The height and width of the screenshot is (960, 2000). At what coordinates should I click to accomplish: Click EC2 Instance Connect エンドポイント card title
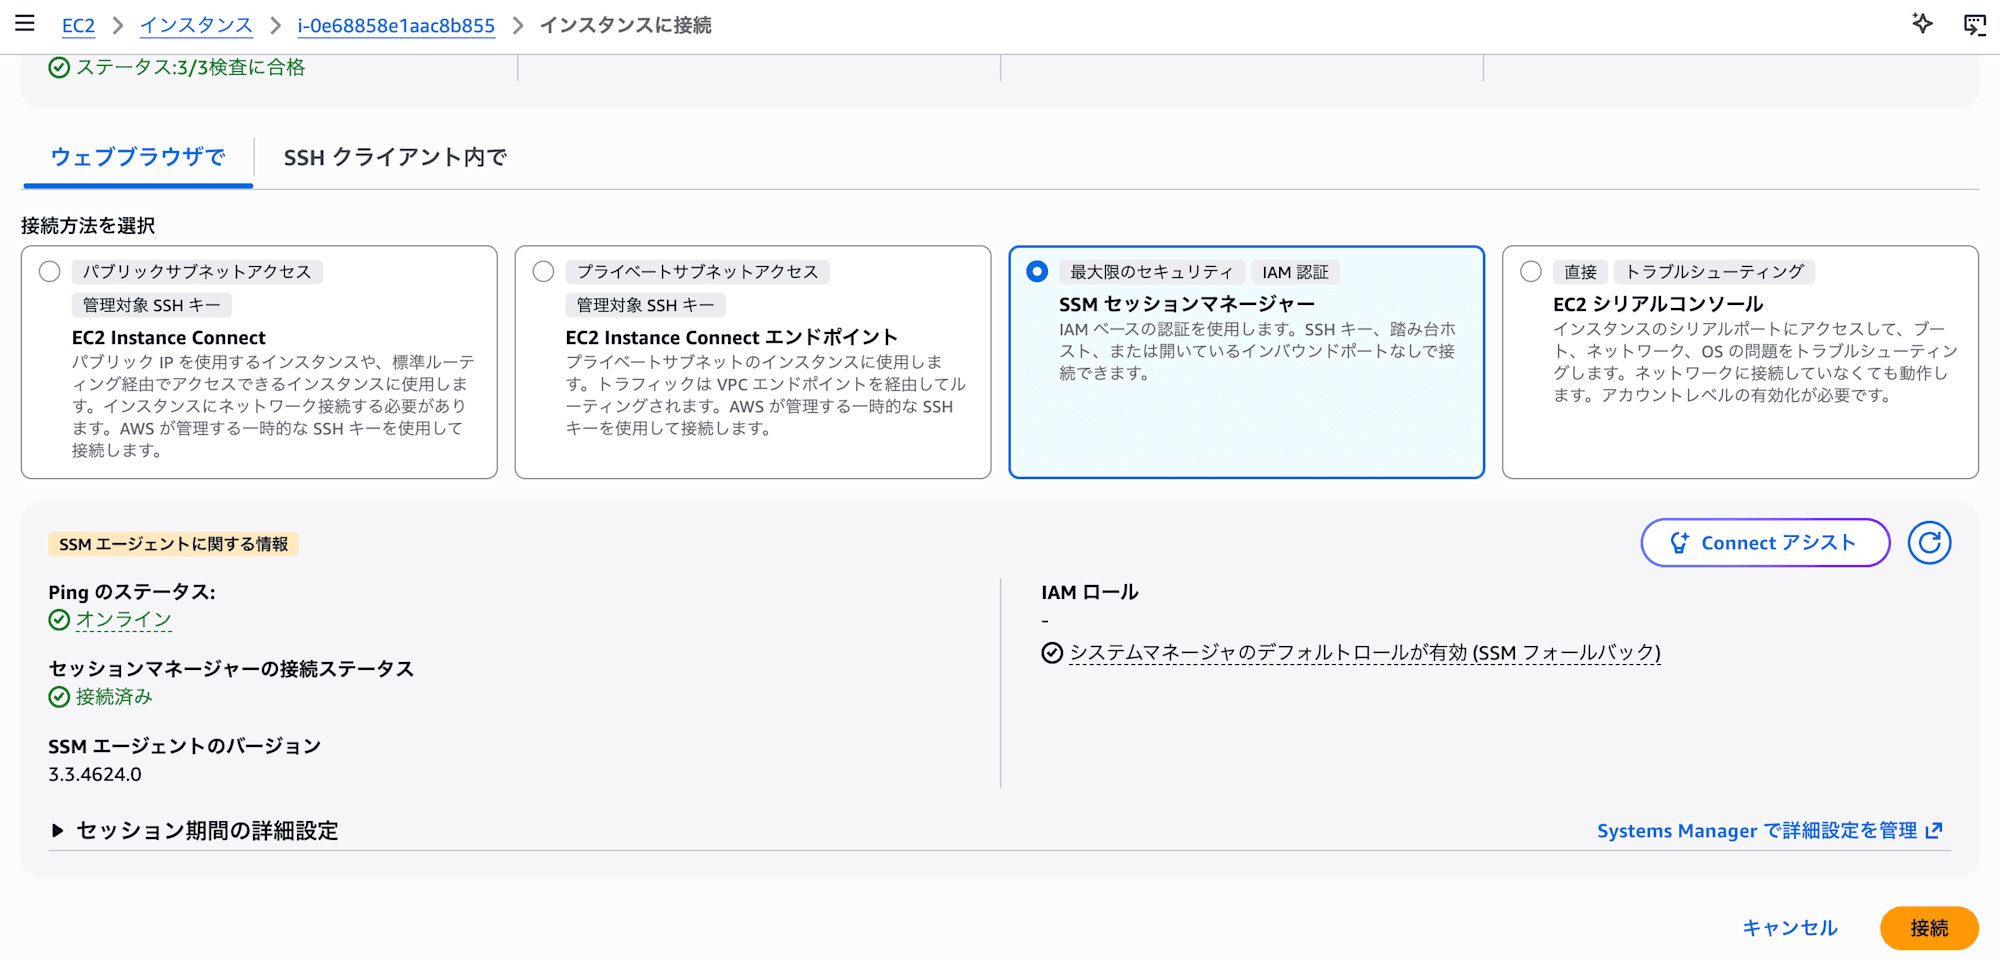coord(732,338)
